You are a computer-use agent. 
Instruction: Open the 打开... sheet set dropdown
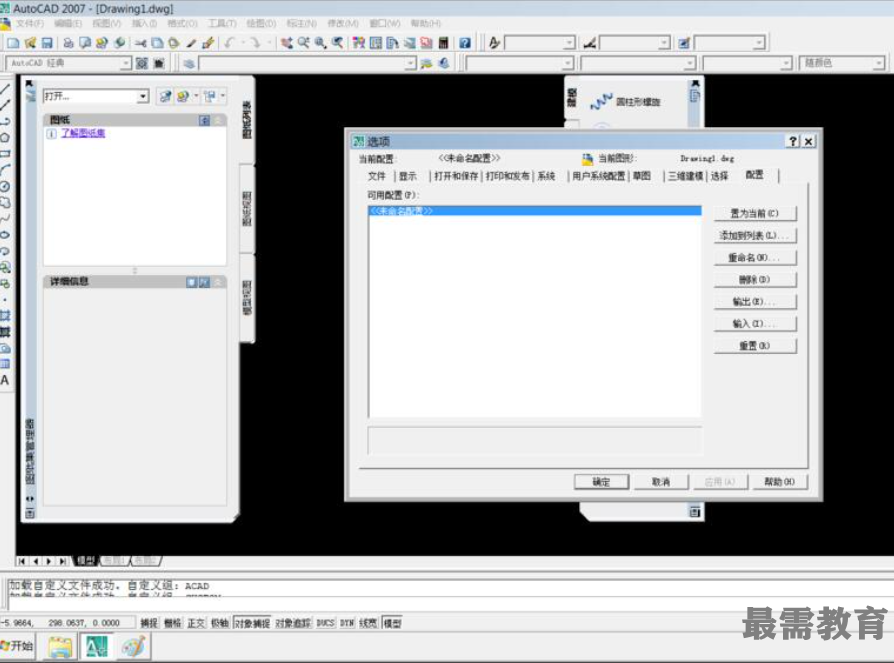(143, 96)
